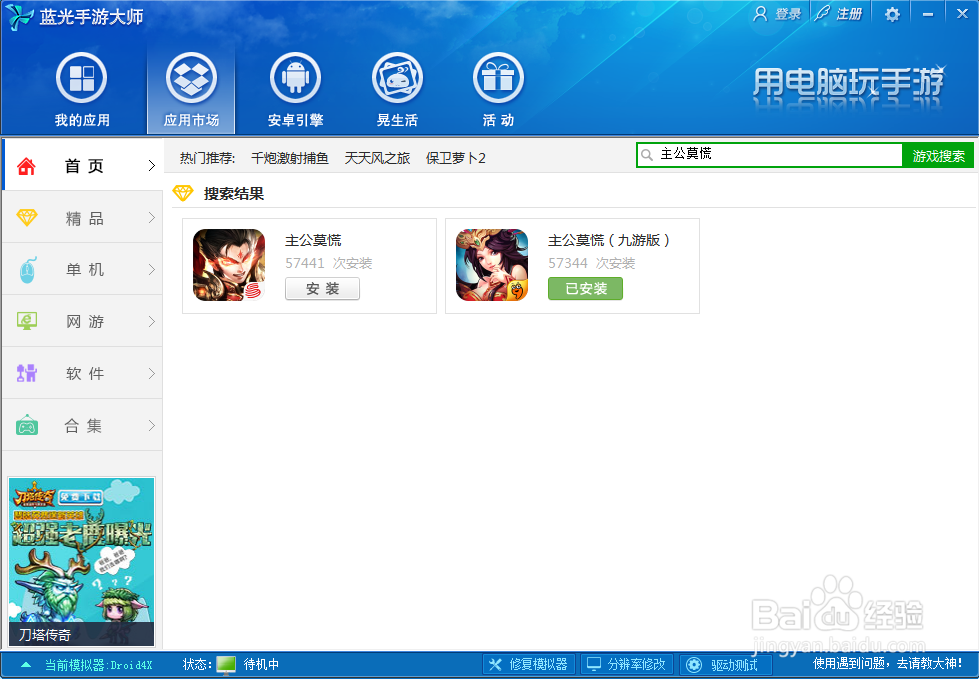Viewport: 979px width, 679px height.
Task: Click the 主公莫慌 title text
Action: (x=313, y=240)
